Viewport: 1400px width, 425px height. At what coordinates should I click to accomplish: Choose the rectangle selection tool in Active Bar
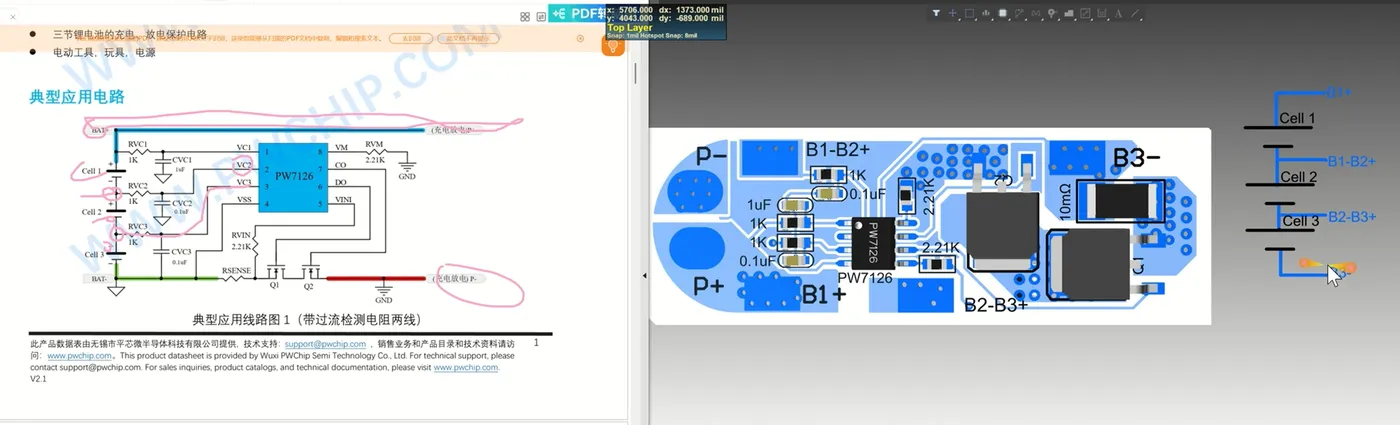969,13
